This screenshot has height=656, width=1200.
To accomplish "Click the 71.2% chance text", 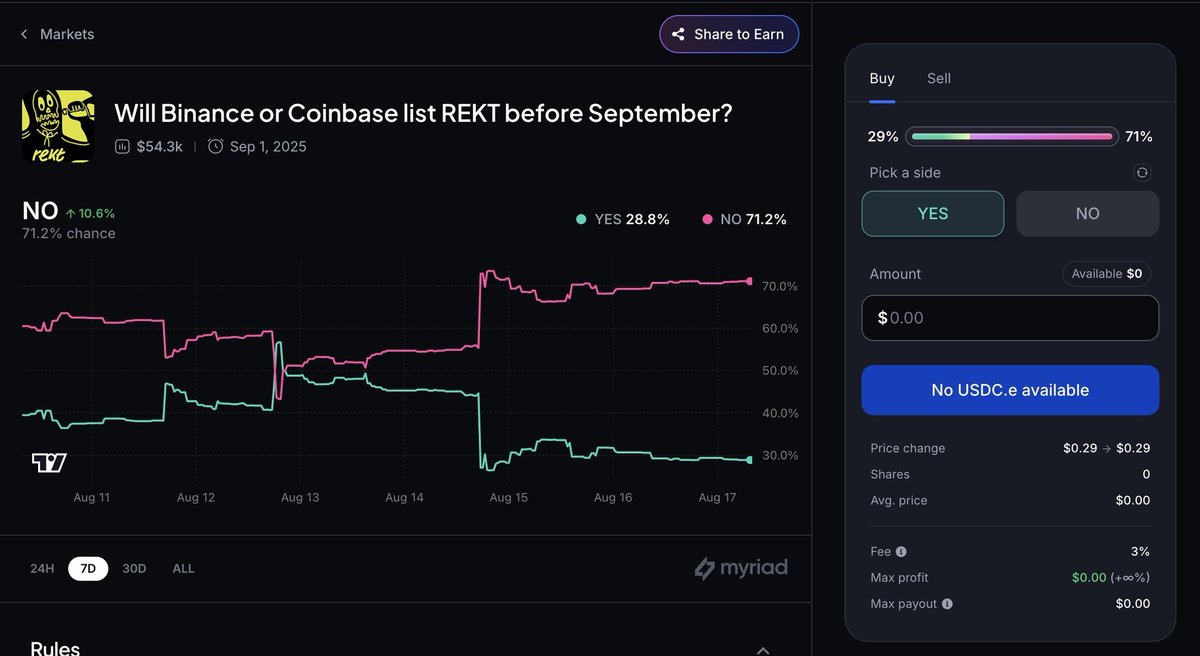I will click(69, 233).
